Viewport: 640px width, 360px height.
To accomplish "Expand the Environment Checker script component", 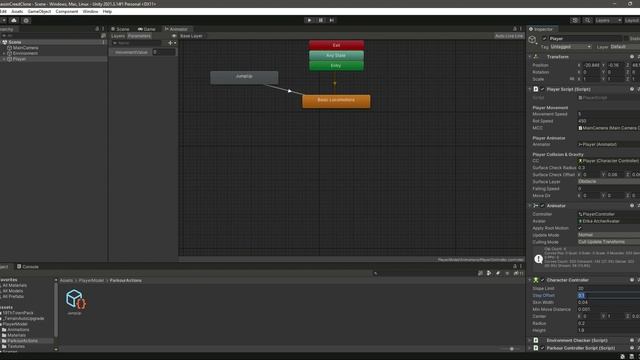I will 530,340.
